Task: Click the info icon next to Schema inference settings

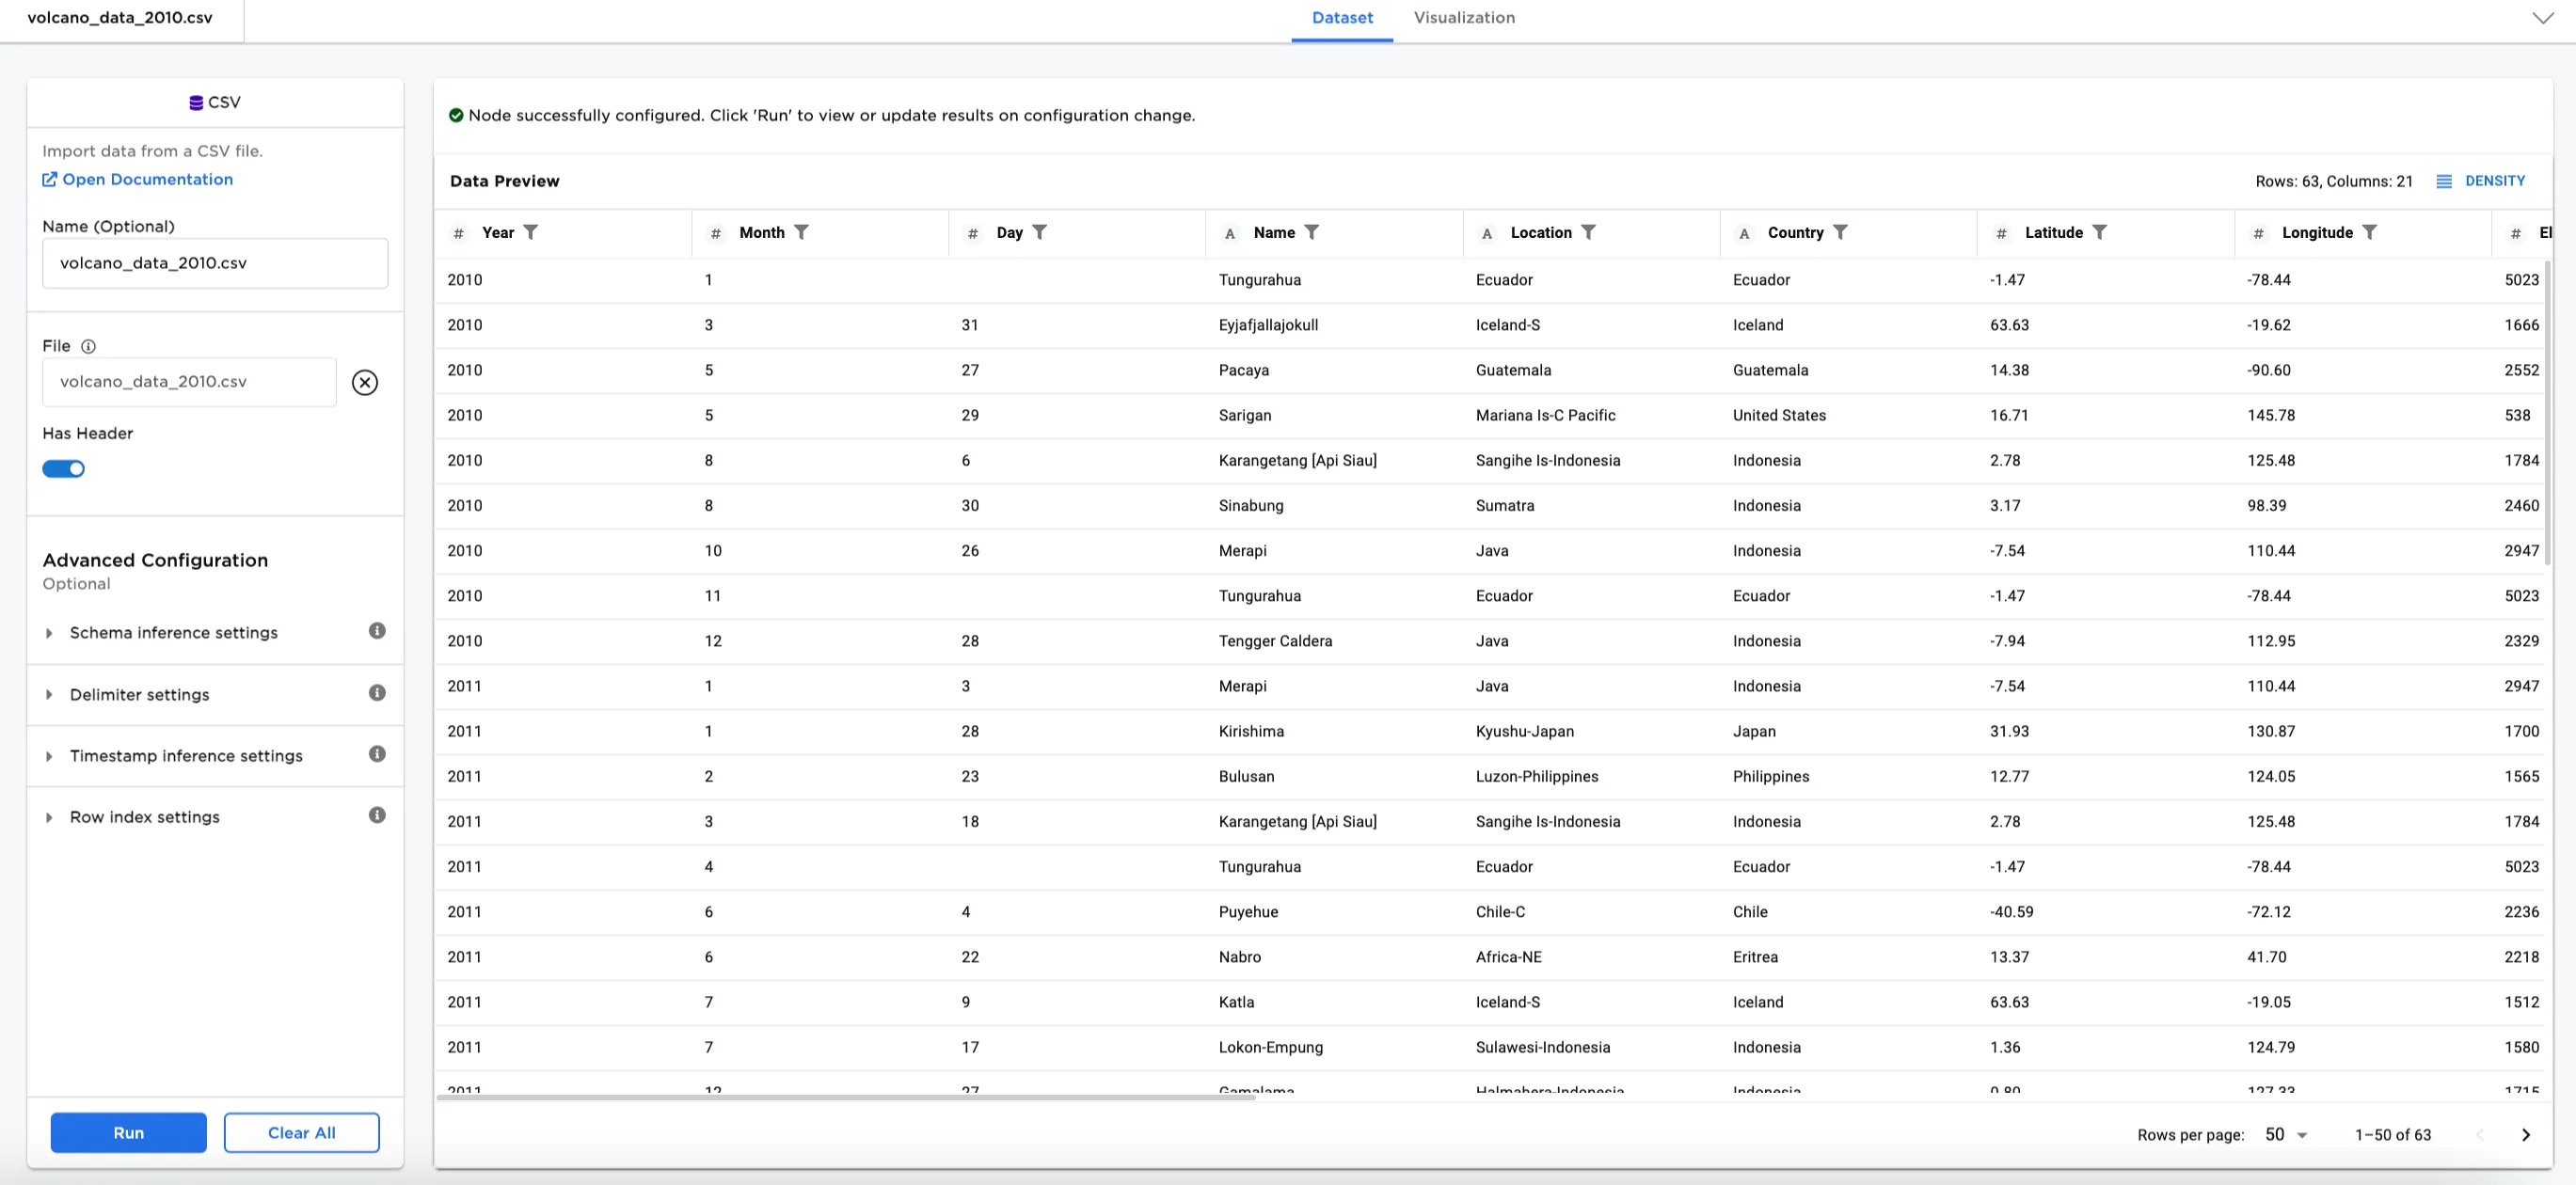Action: point(377,631)
